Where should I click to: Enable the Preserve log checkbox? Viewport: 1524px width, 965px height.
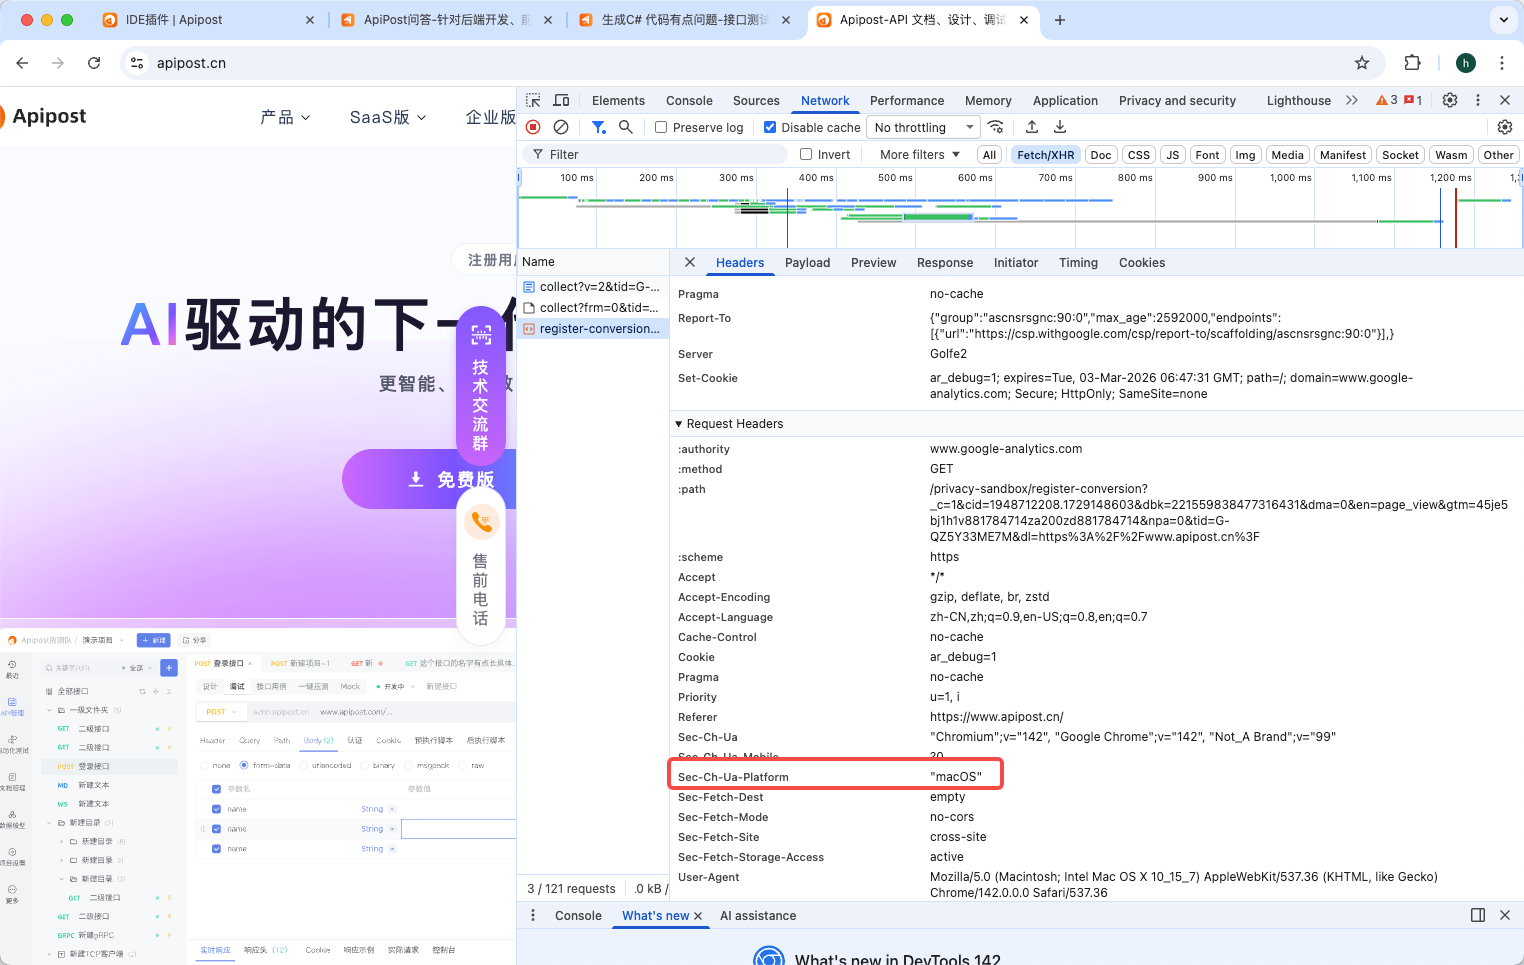click(x=661, y=127)
